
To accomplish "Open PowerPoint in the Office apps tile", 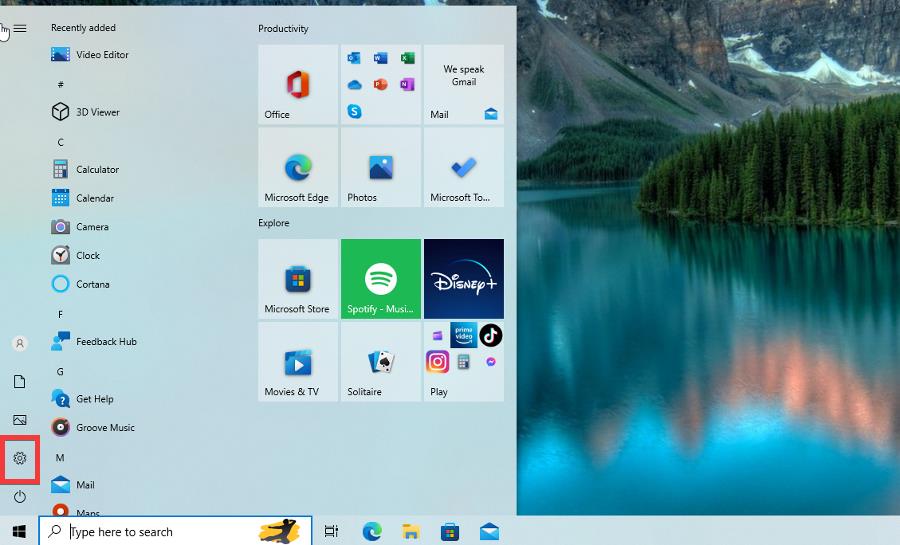I will (381, 84).
